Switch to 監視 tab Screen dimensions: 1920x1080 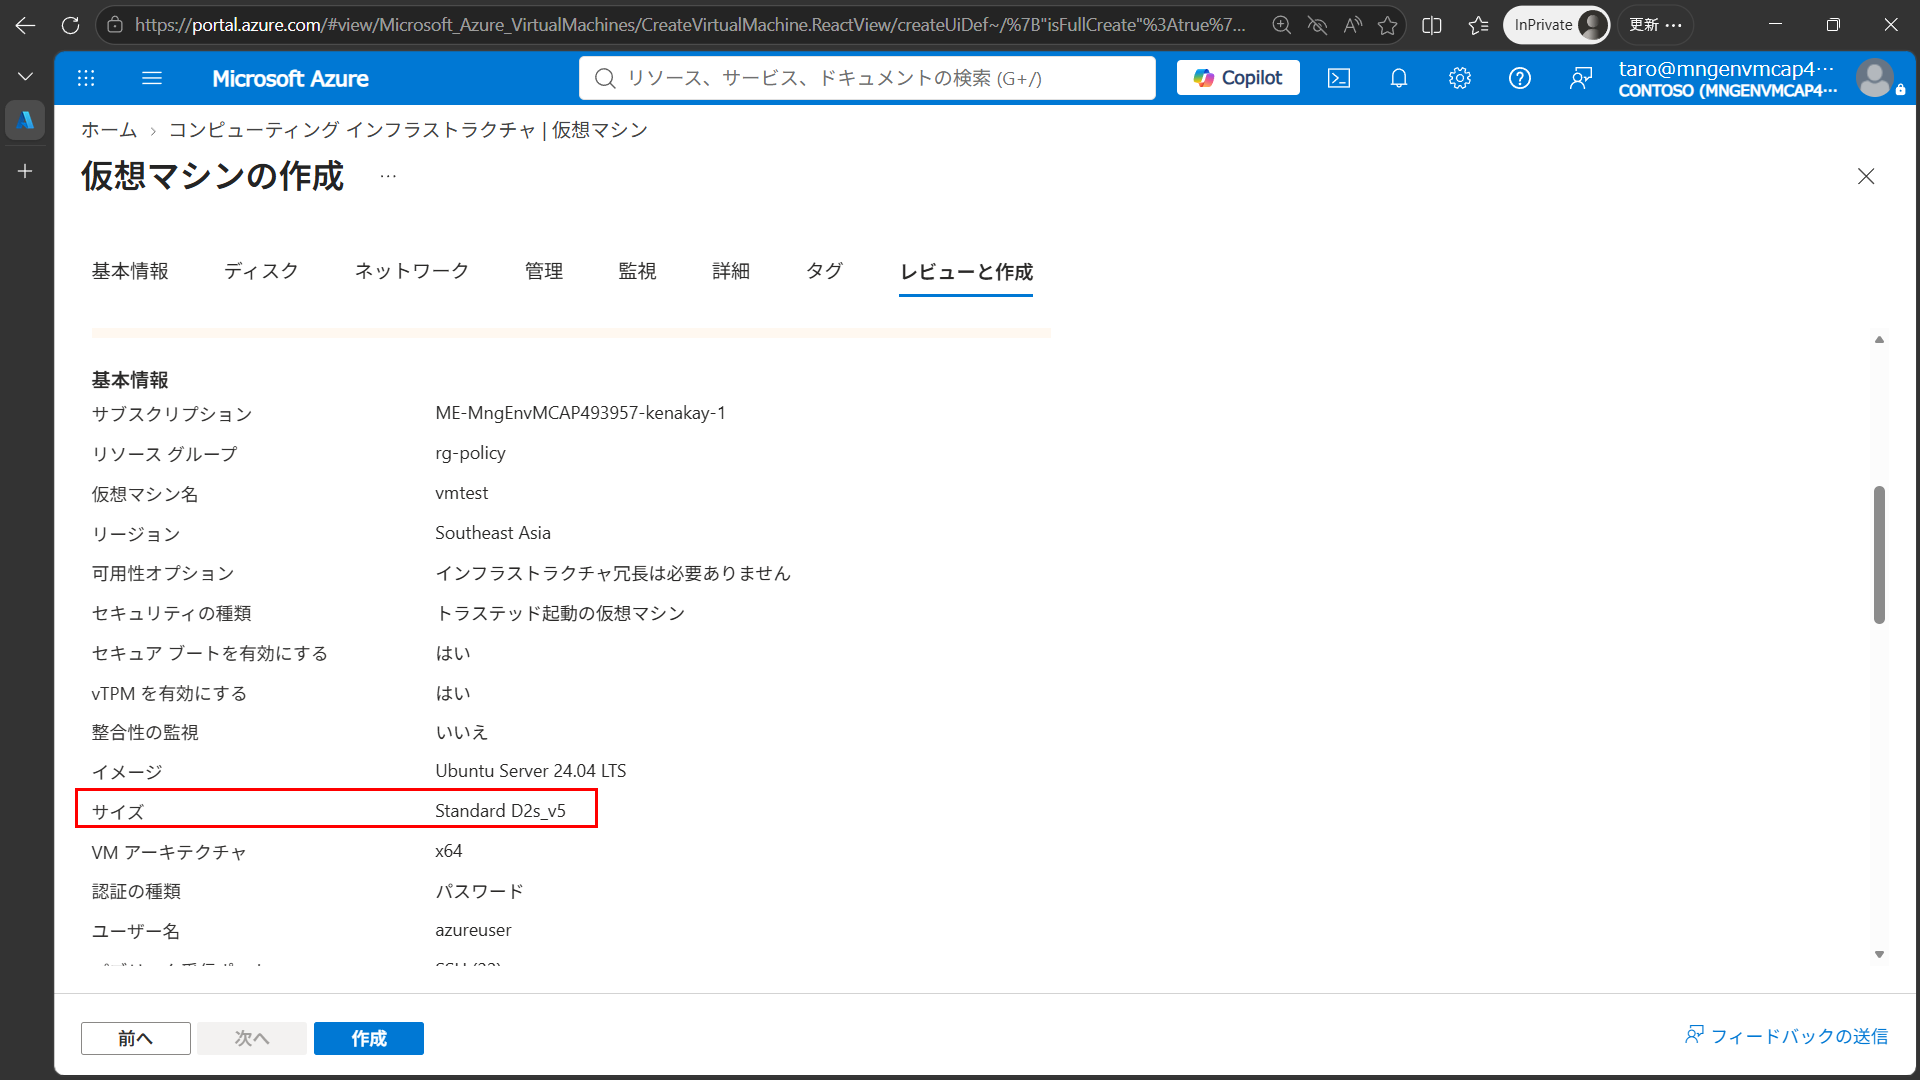(637, 271)
